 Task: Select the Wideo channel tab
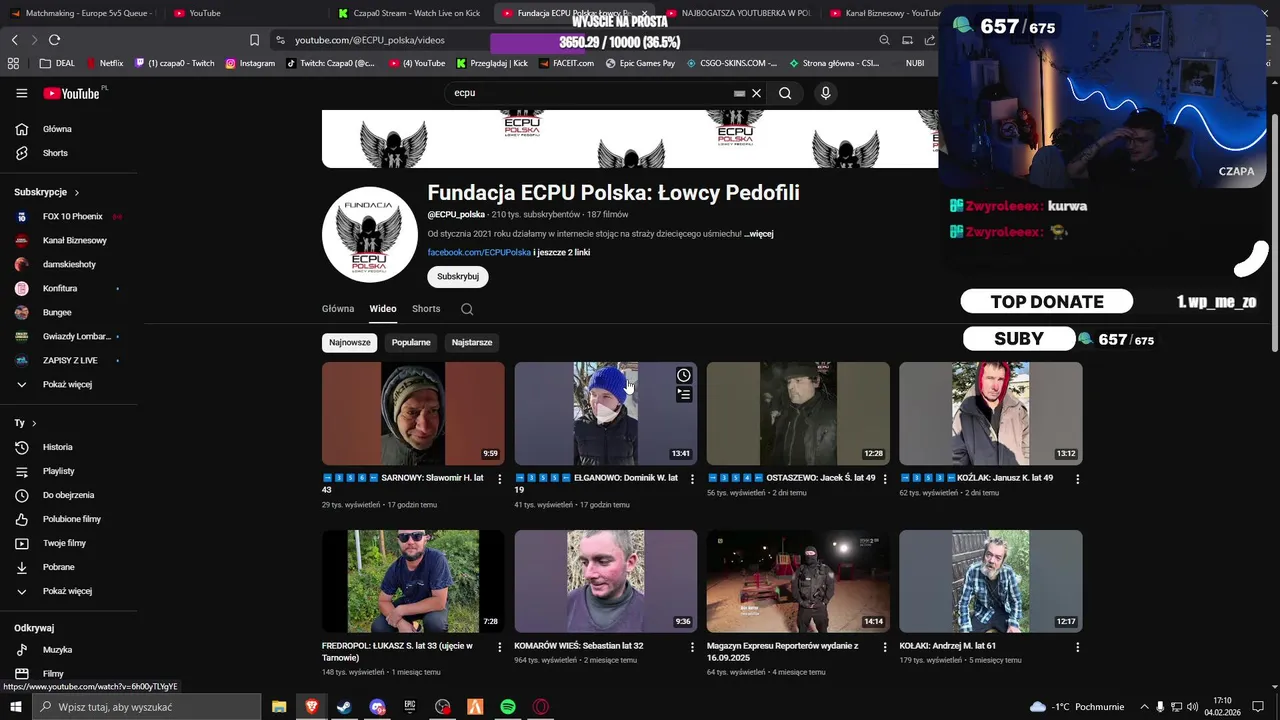(383, 309)
